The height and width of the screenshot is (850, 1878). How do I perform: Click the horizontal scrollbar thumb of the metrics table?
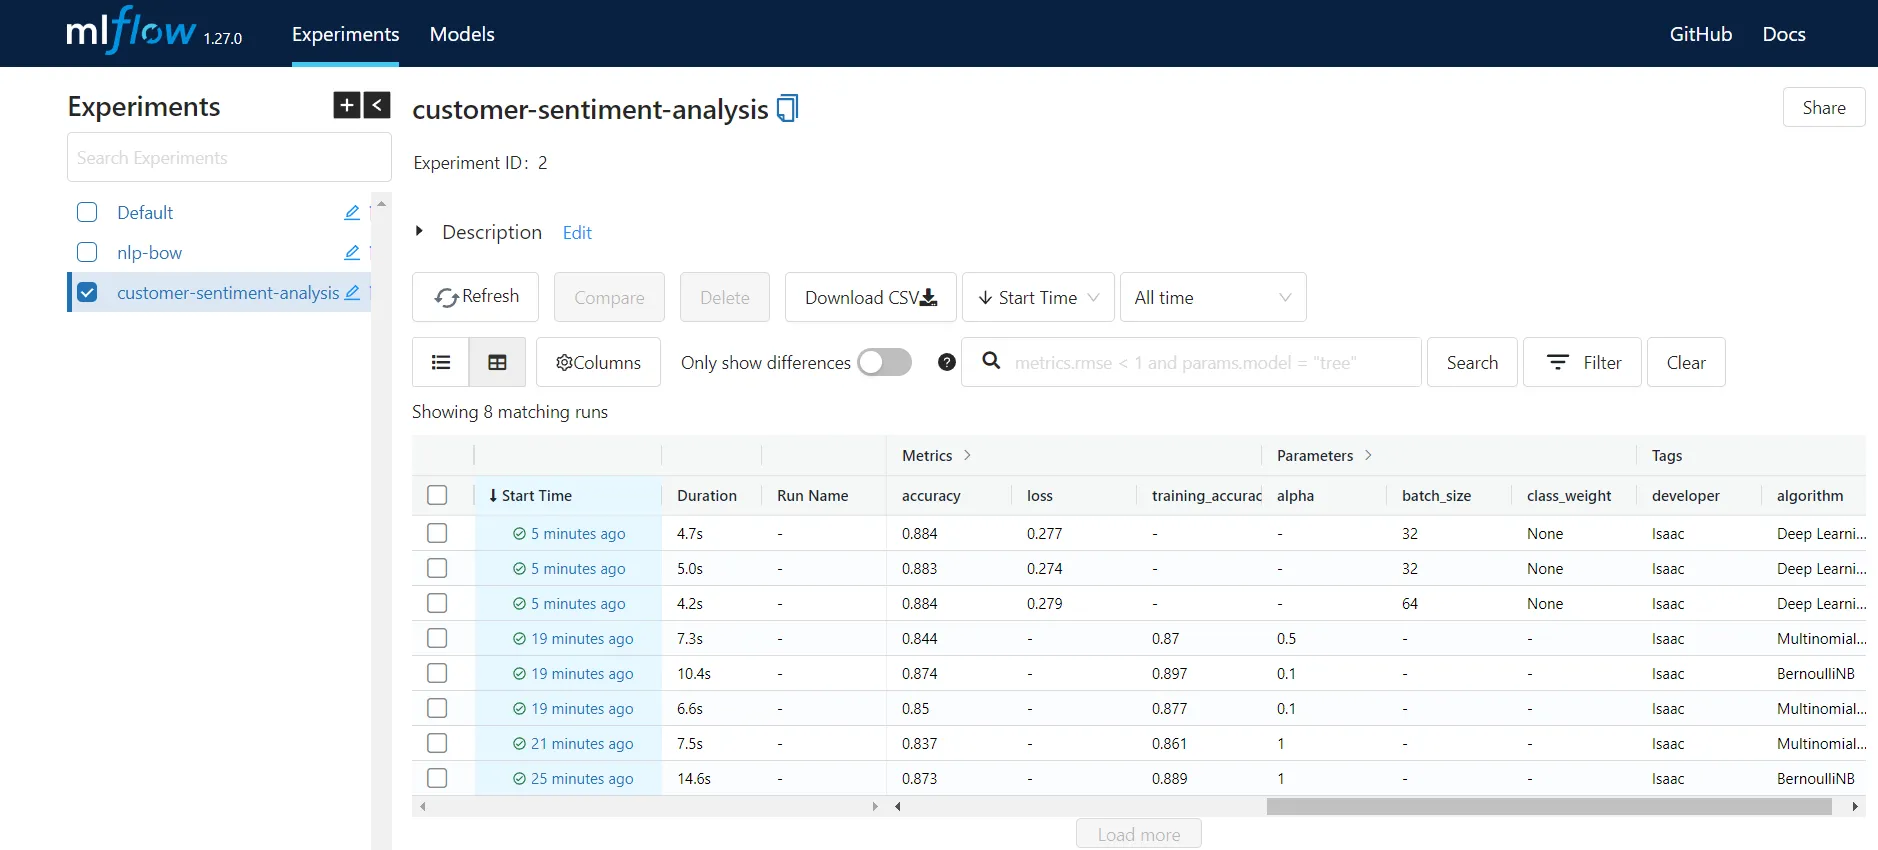[1549, 806]
